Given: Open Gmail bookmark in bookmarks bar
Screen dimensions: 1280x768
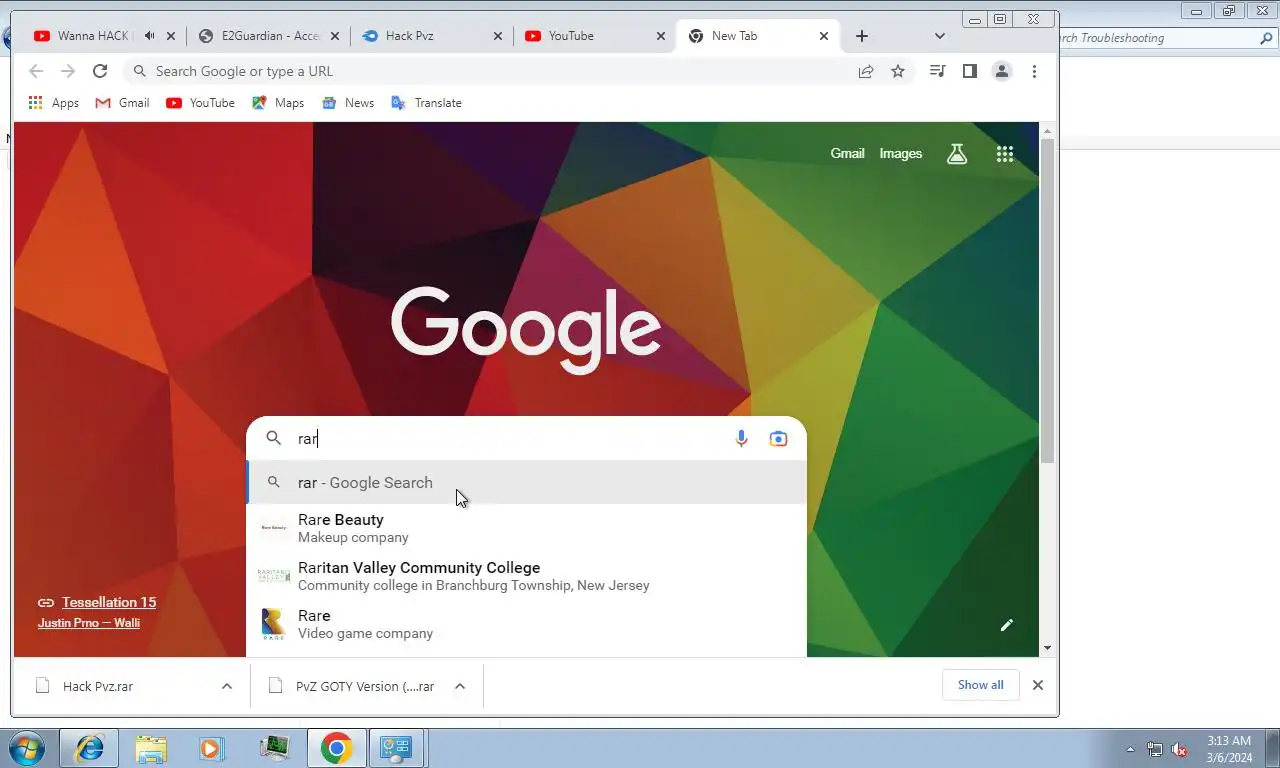Looking at the screenshot, I should (122, 103).
